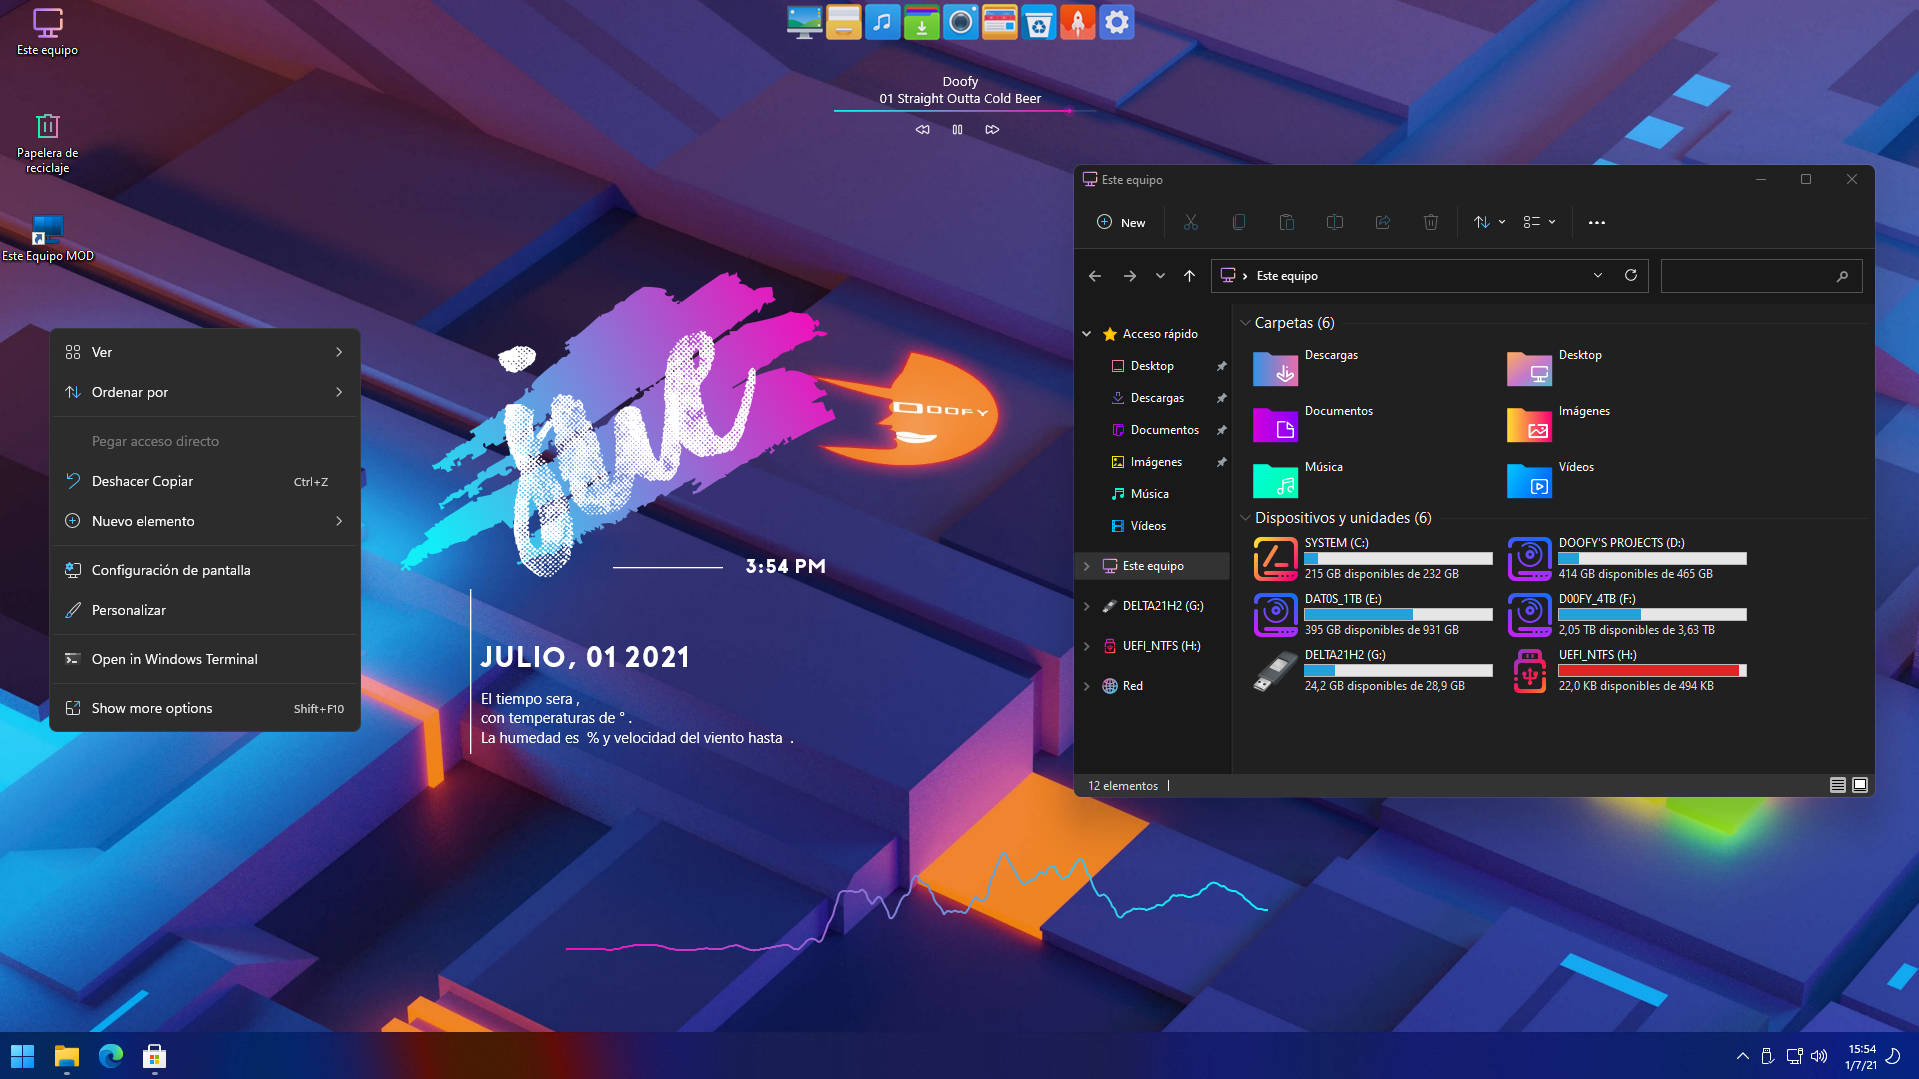The height and width of the screenshot is (1079, 1919).
Task: Click Show more options
Action: click(205, 708)
